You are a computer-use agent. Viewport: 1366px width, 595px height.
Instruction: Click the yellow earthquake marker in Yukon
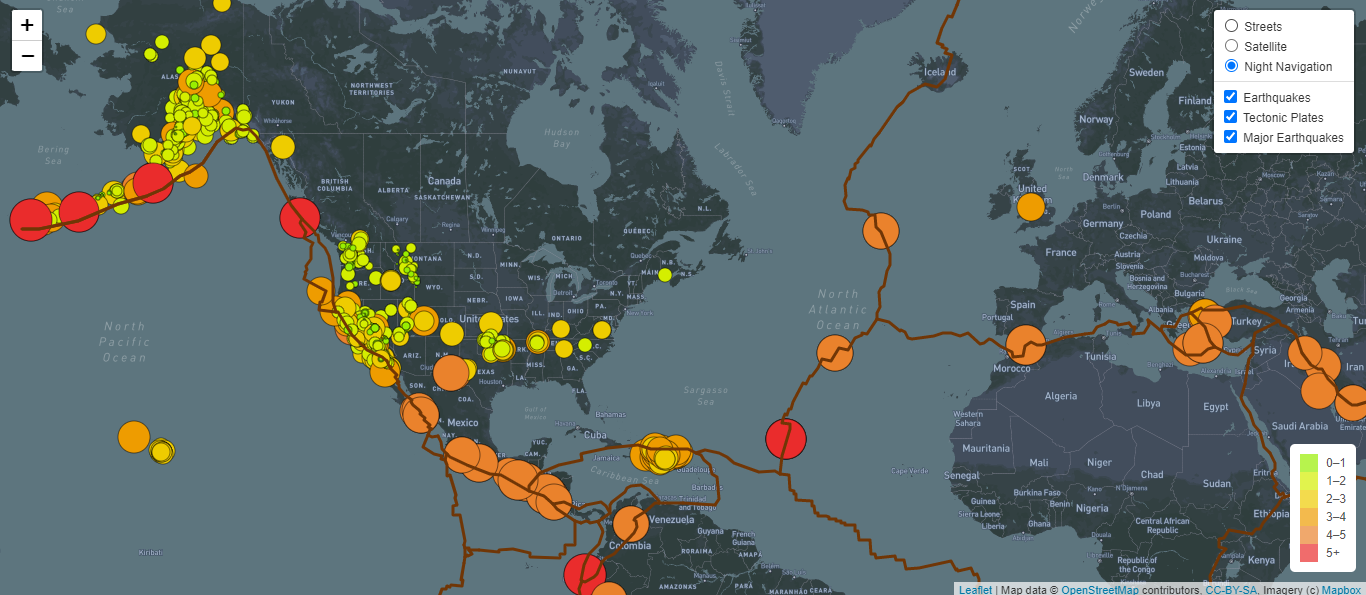[x=283, y=146]
